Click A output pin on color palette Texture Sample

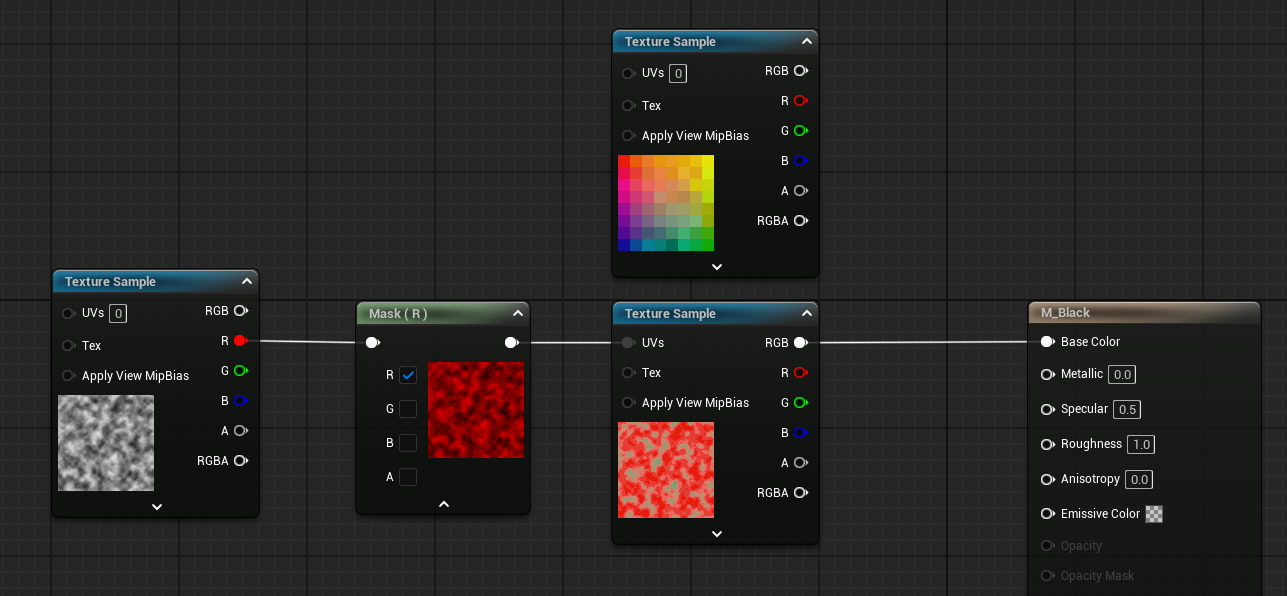(800, 191)
